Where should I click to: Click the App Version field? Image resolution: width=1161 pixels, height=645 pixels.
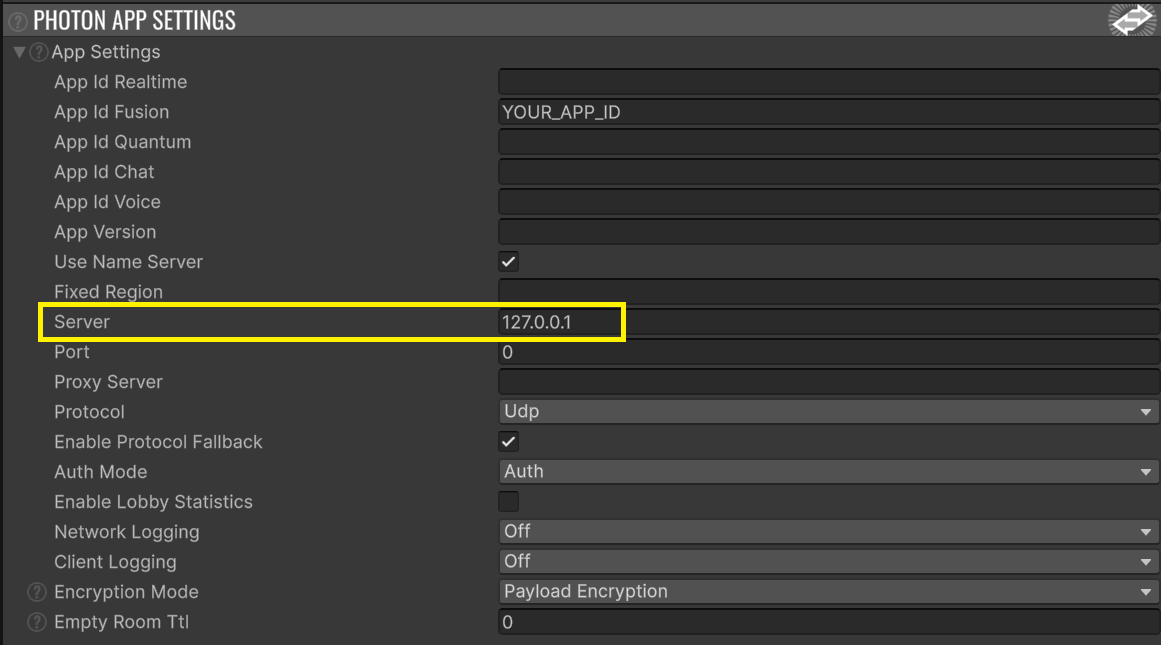[829, 232]
